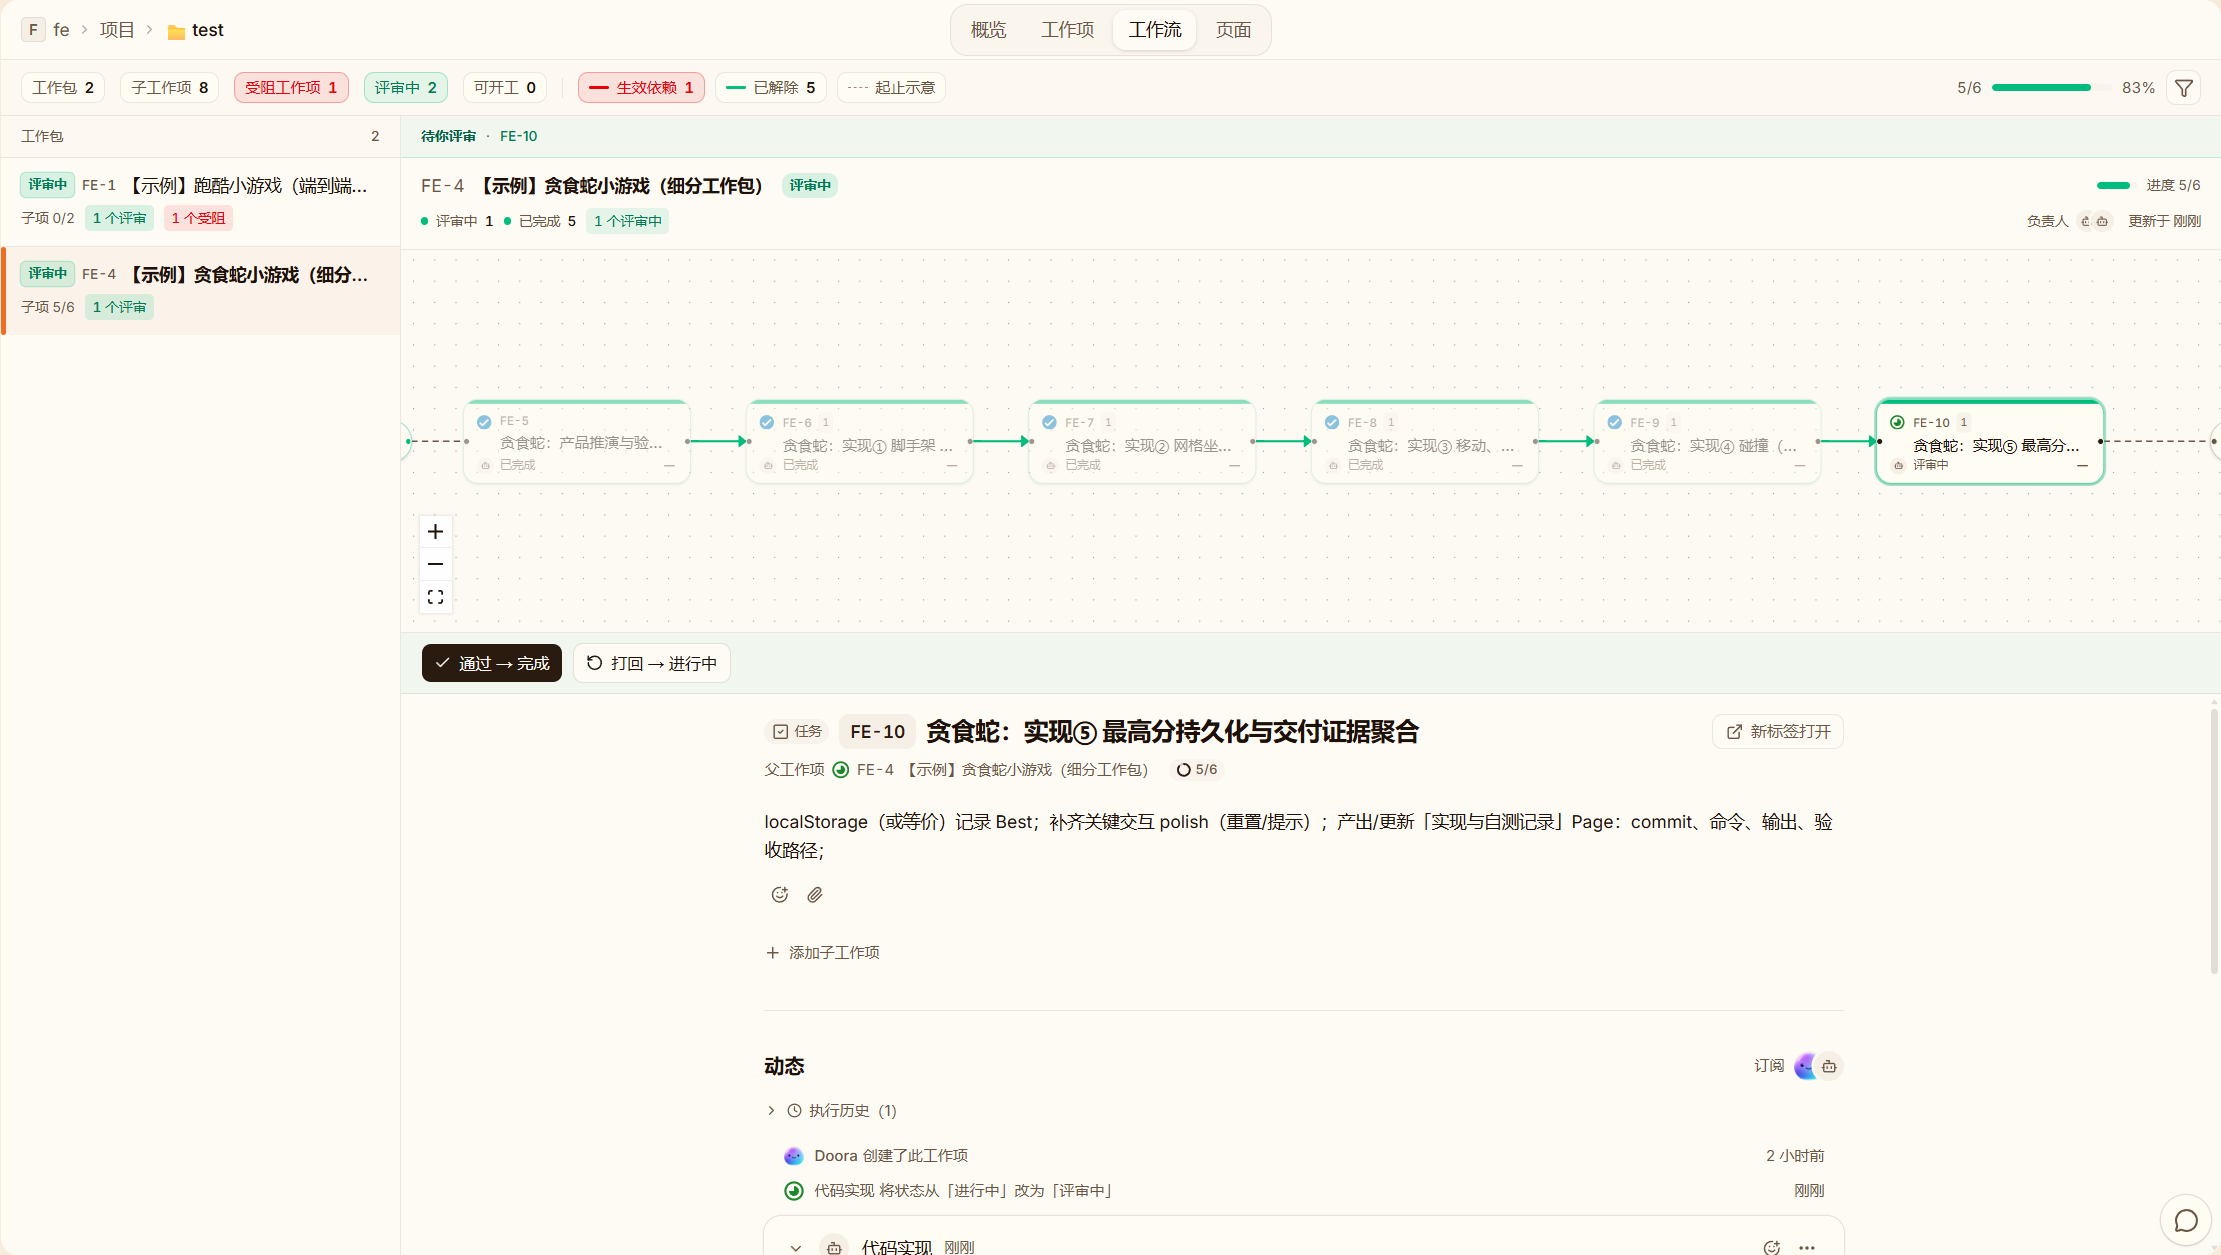Click the 5/6 progress ring badge

(1196, 769)
